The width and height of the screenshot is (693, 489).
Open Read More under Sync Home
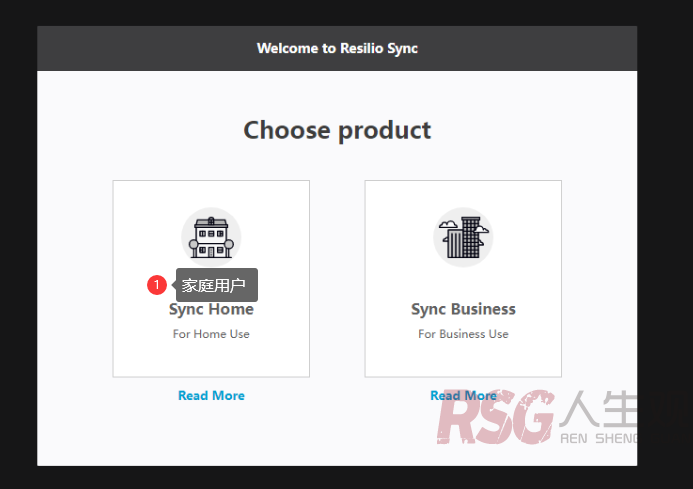[x=211, y=395]
